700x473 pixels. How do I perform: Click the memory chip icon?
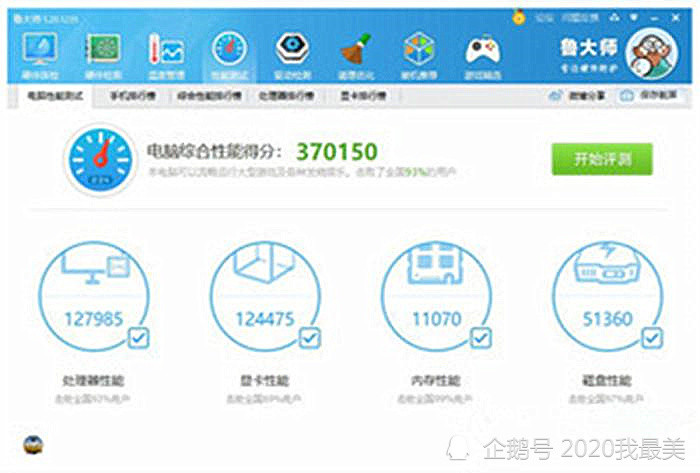[x=436, y=264]
